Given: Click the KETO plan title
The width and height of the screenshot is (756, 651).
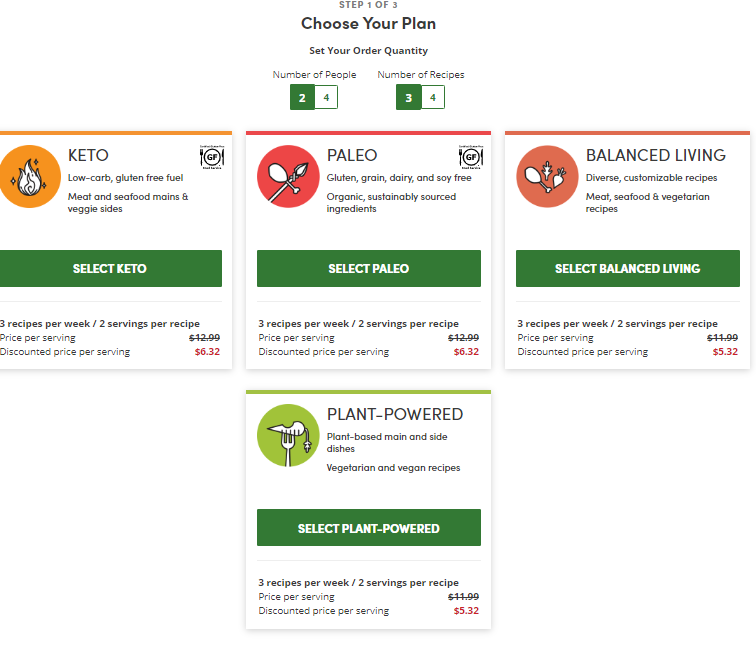Looking at the screenshot, I should click(88, 155).
